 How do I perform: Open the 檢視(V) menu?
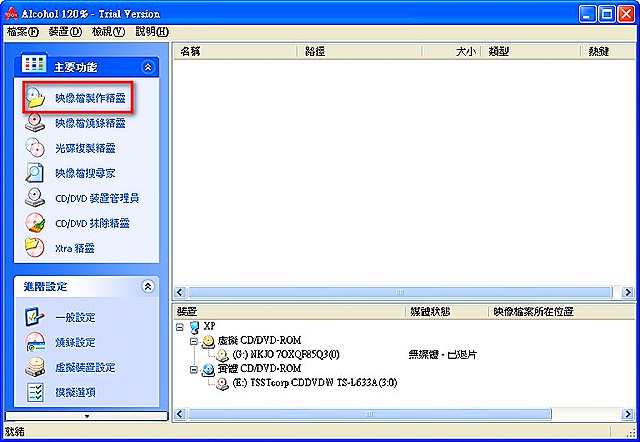click(x=108, y=31)
